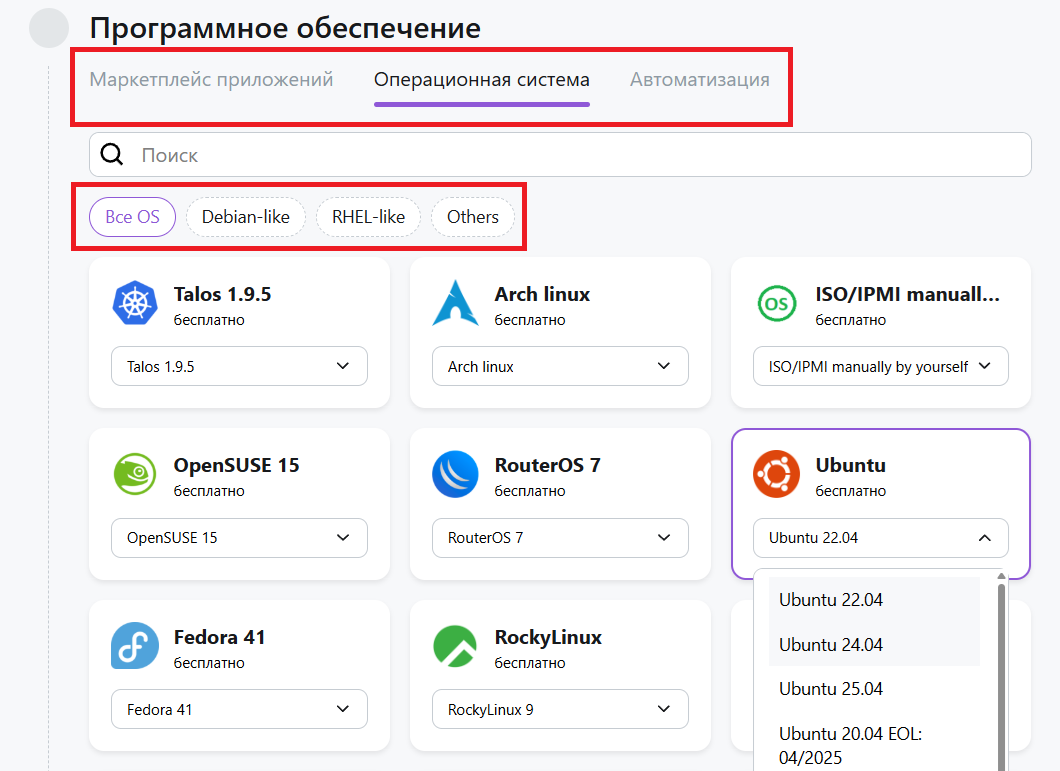1060x771 pixels.
Task: Click the Ubuntu card title
Action: (x=850, y=465)
